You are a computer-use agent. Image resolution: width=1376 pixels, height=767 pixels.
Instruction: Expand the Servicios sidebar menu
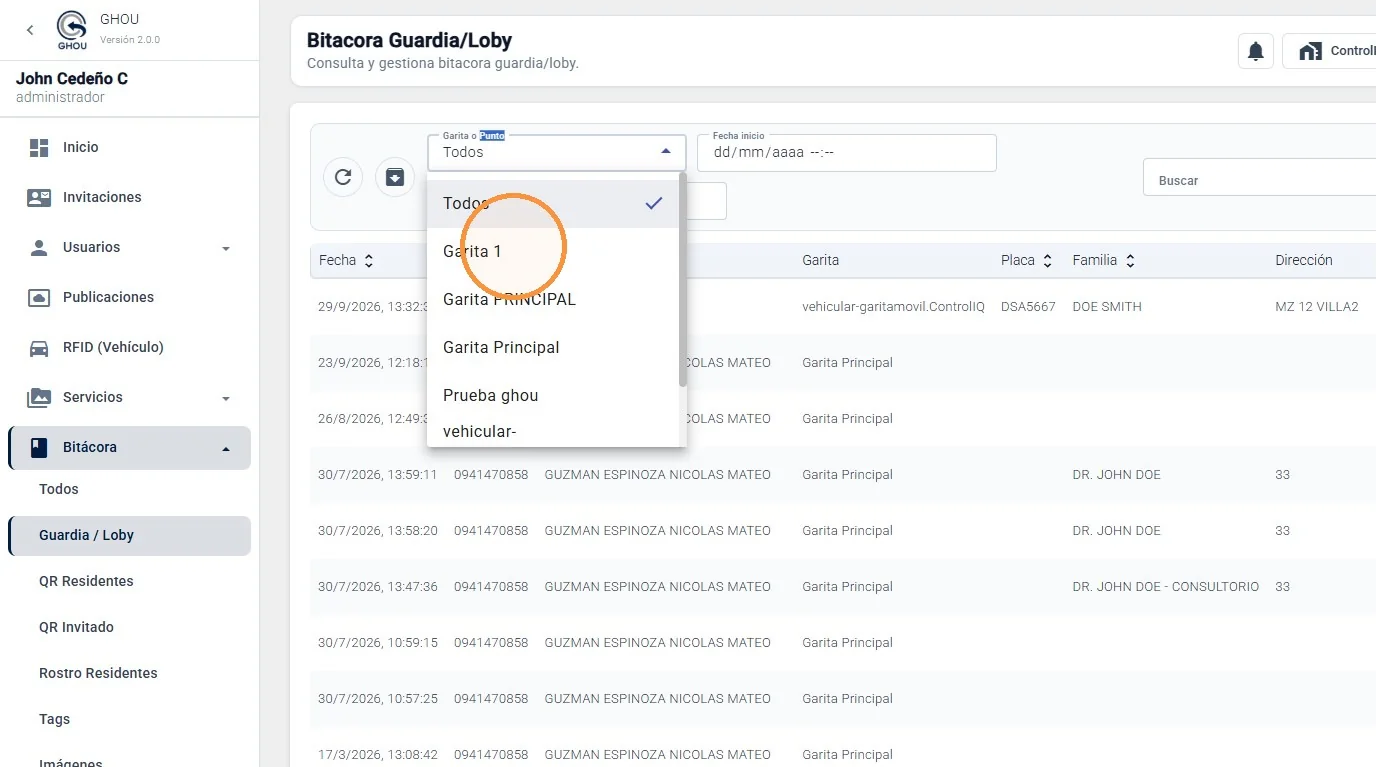(x=129, y=397)
